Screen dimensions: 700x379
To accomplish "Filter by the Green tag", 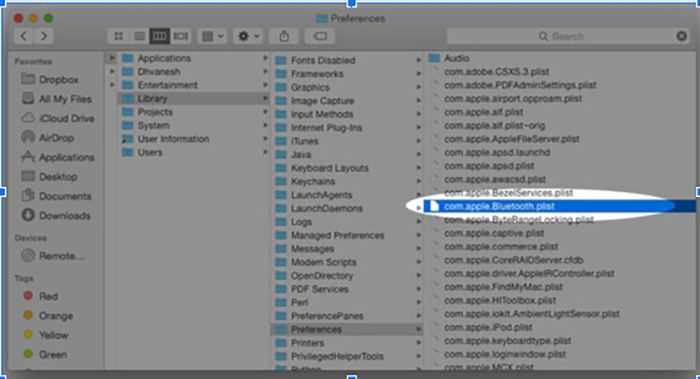I will point(45,354).
